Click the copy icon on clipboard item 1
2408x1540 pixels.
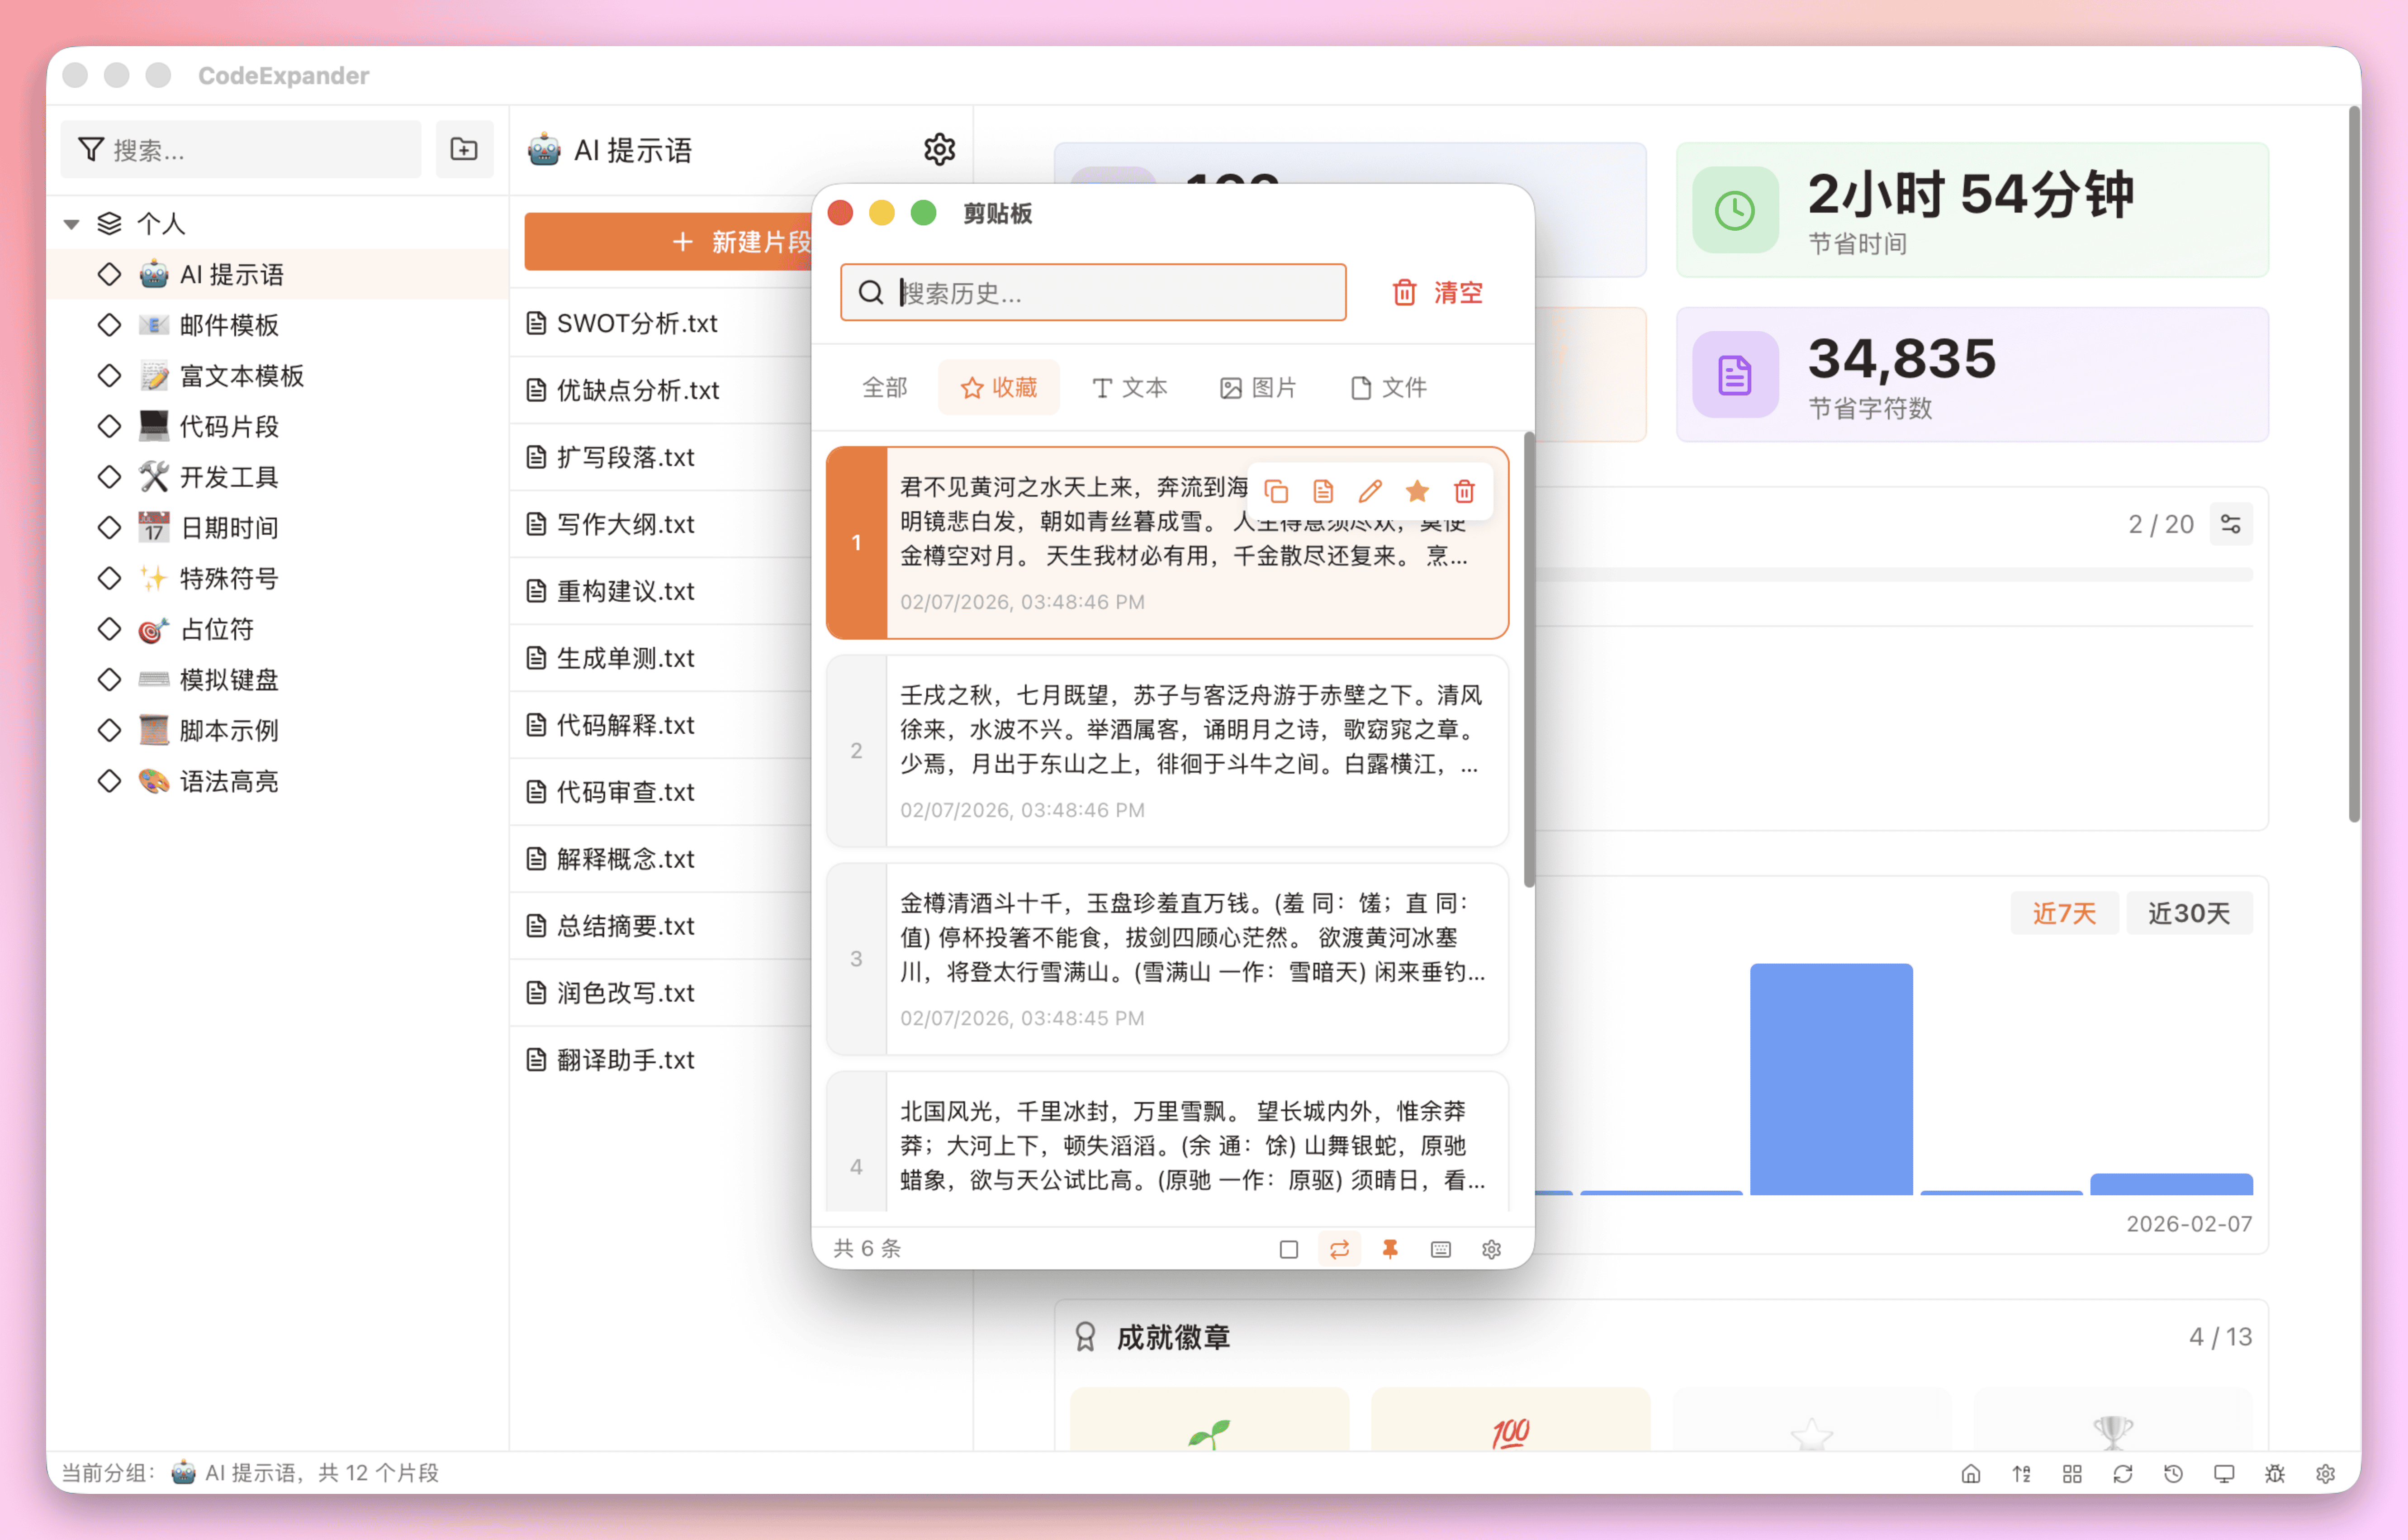click(1276, 491)
